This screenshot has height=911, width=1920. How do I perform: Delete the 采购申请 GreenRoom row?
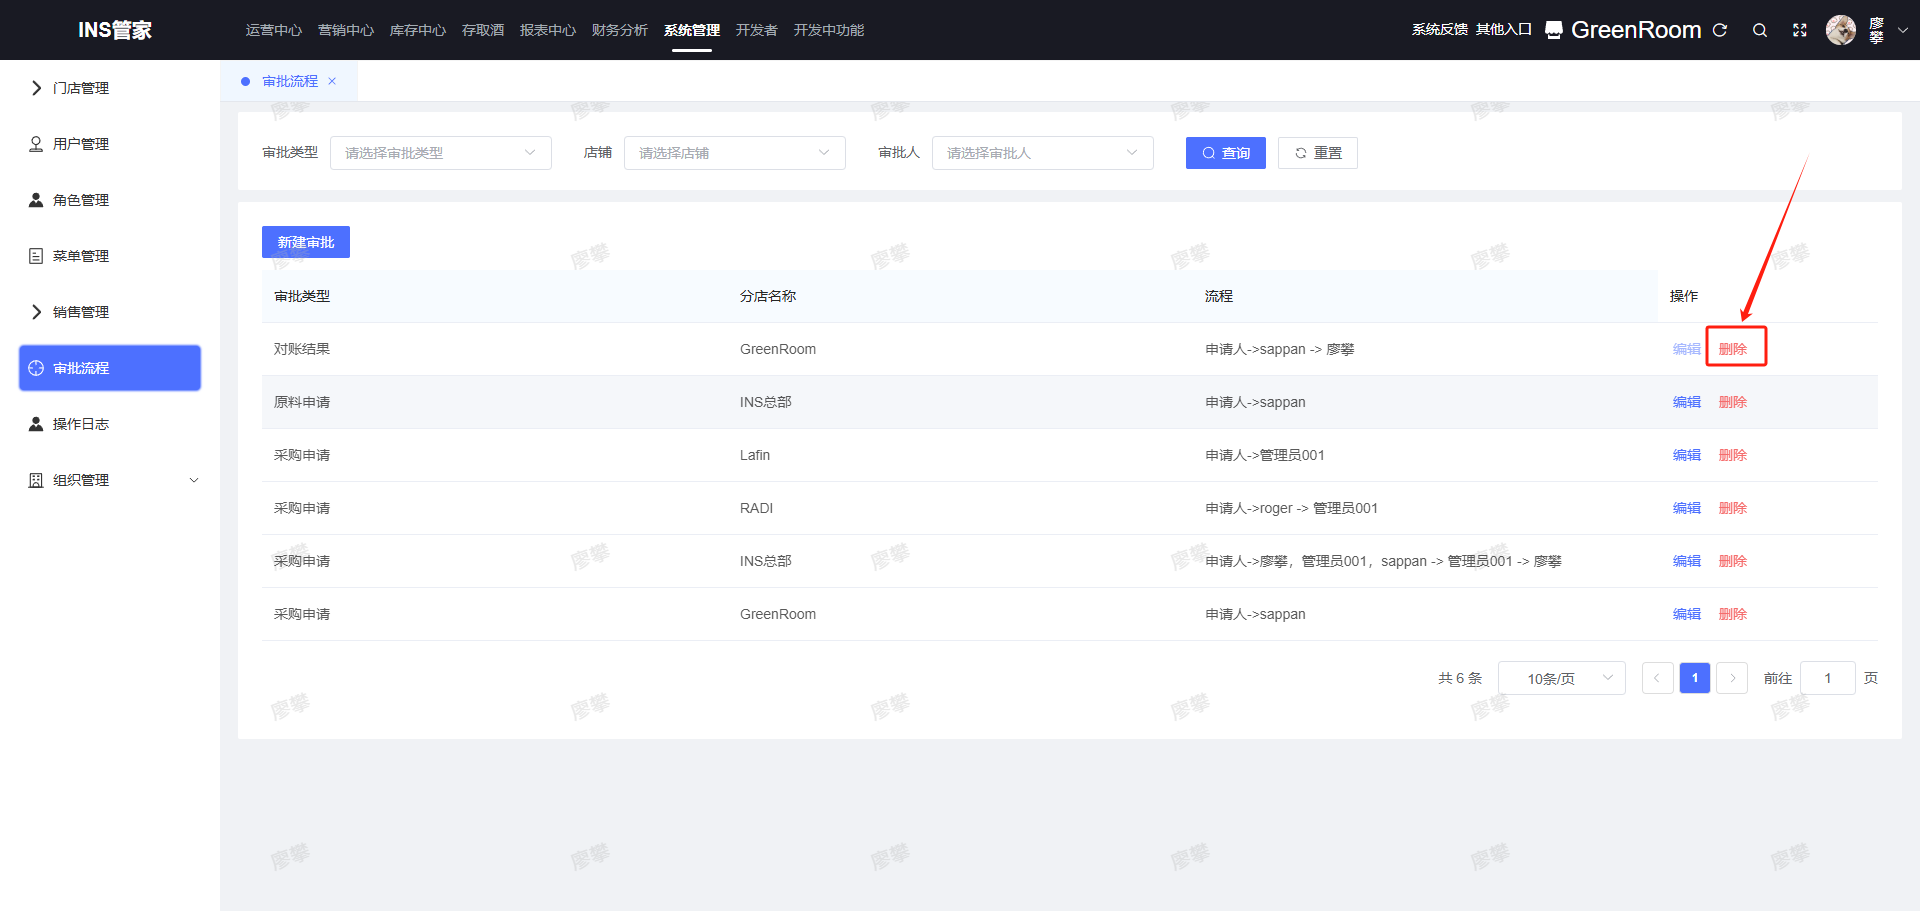1733,614
